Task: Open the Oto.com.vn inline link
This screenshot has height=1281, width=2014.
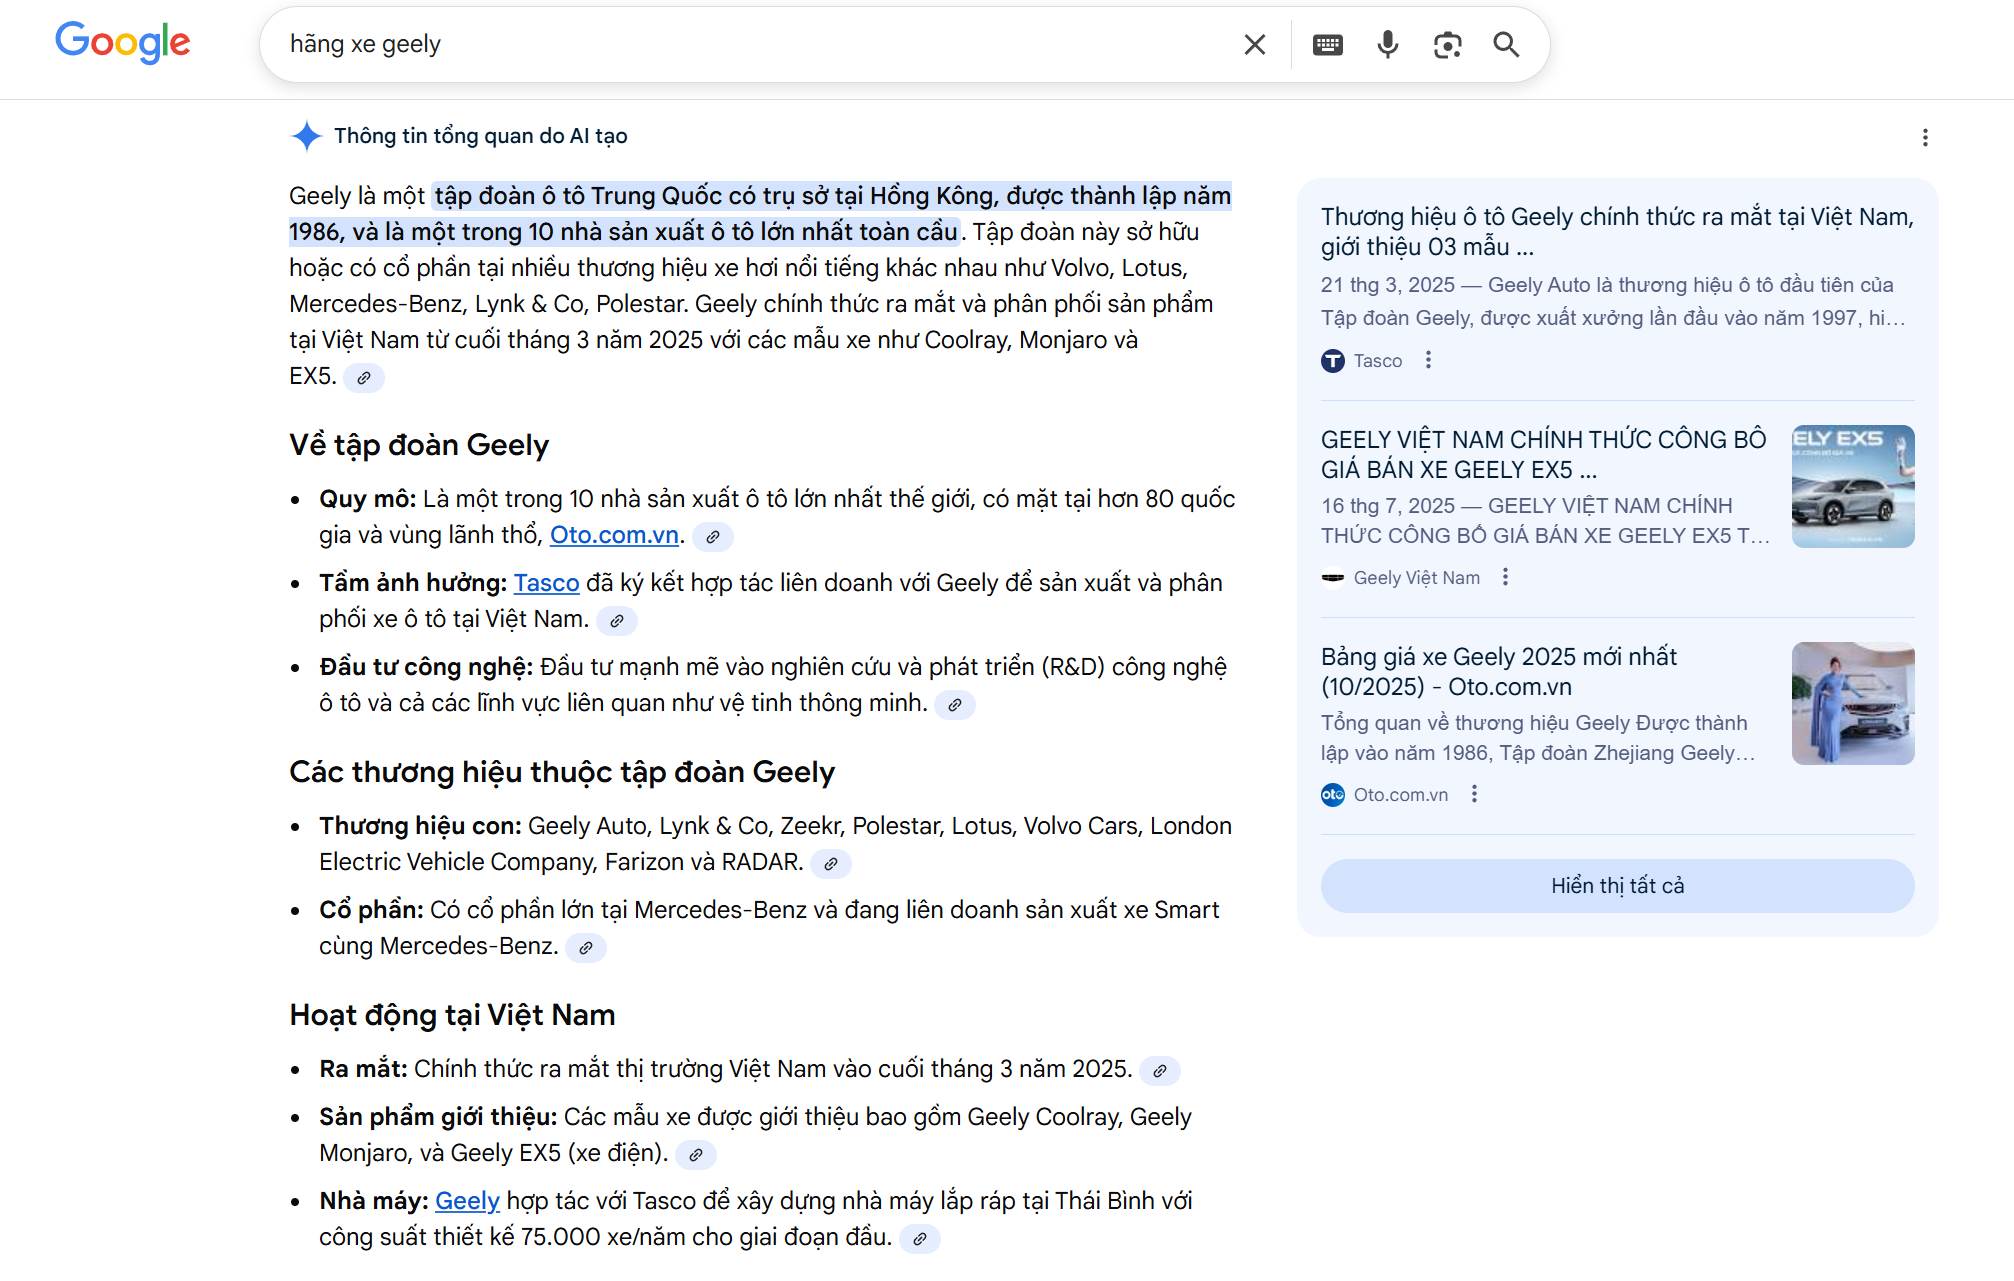Action: (x=614, y=535)
